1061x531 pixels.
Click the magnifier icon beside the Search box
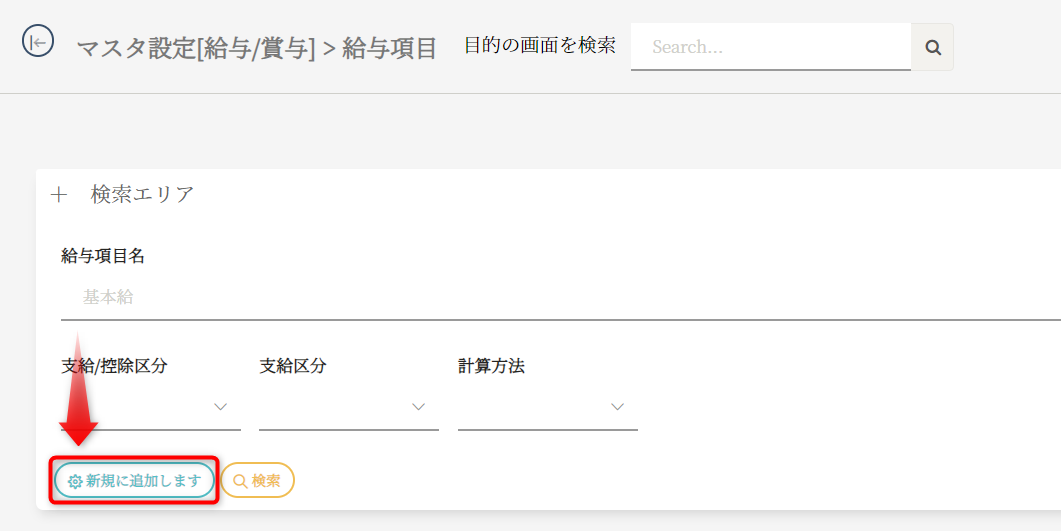tap(932, 47)
